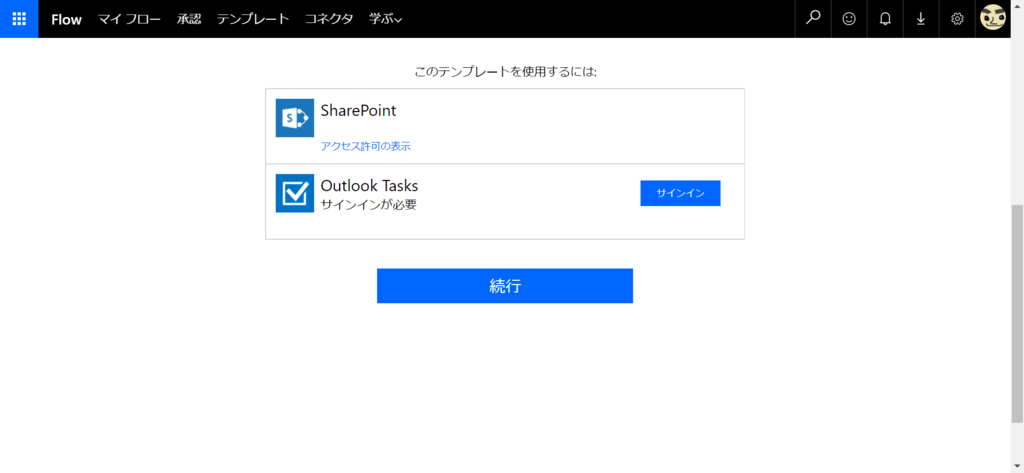The width and height of the screenshot is (1024, 473).
Task: Click the search magnifier icon
Action: pos(813,19)
